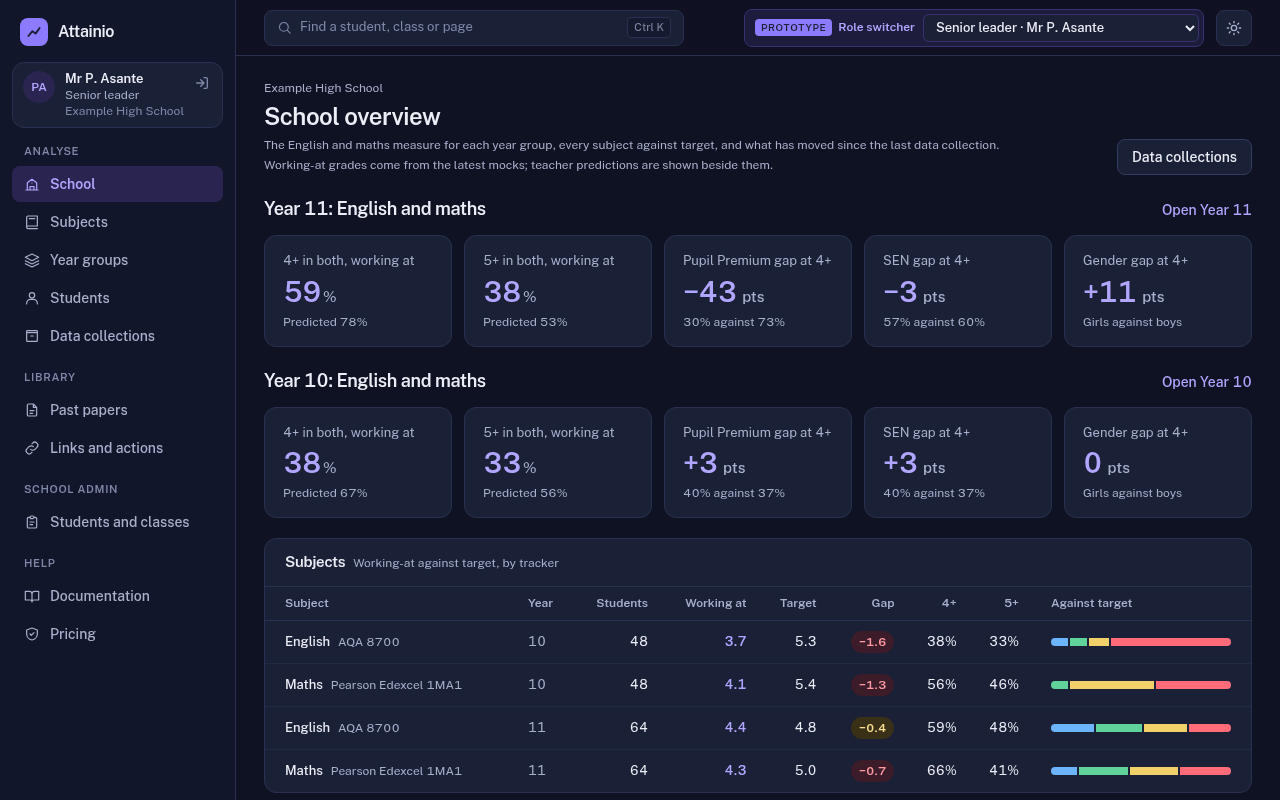Click the PA avatar circle
This screenshot has height=800, width=1280.
point(39,87)
